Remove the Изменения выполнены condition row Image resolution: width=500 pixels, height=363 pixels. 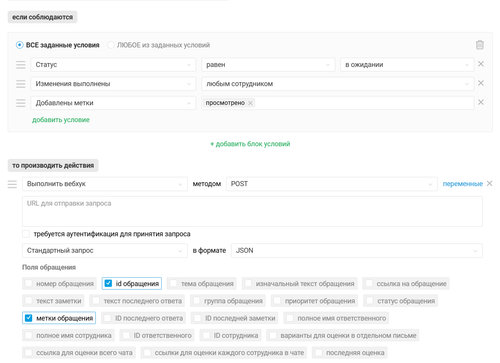481,83
